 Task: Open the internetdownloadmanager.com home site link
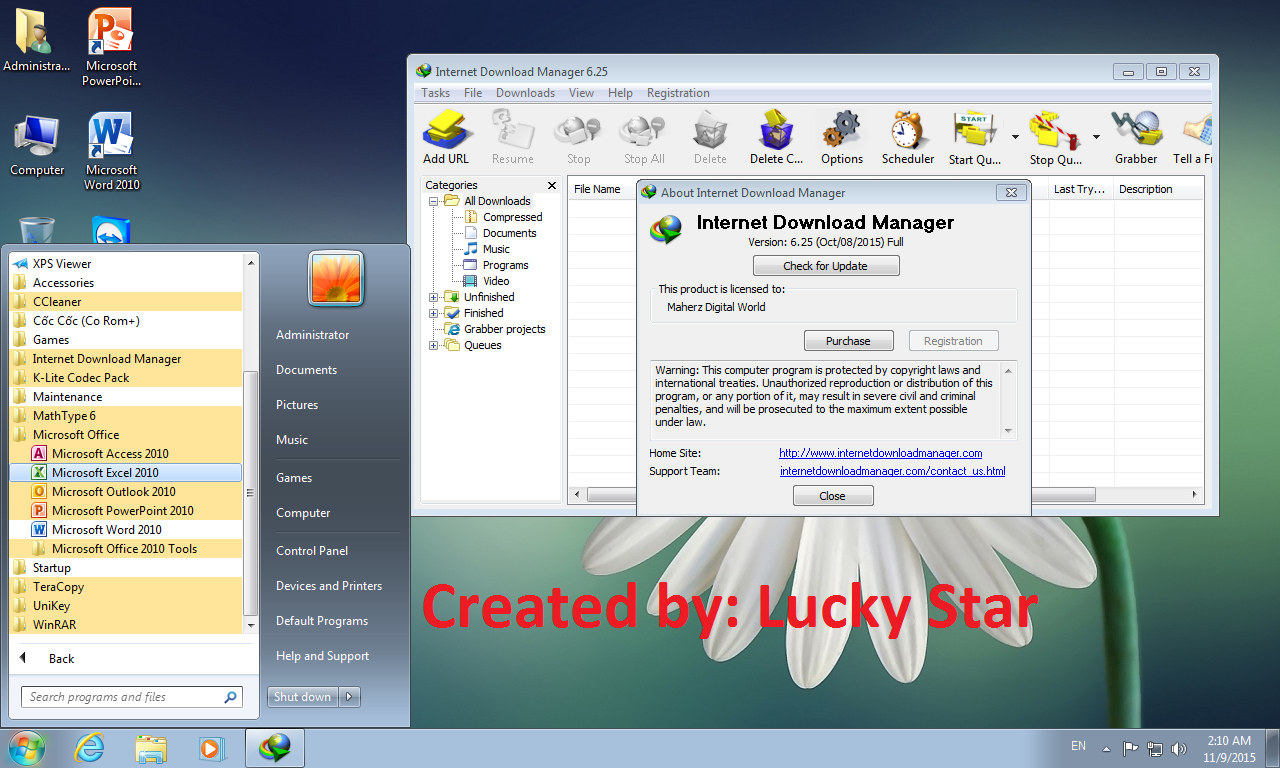880,453
